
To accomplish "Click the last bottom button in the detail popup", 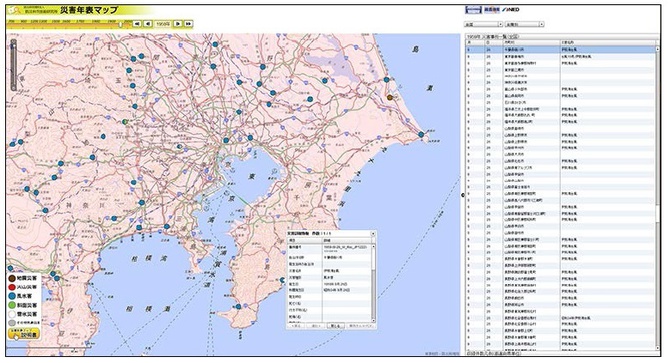I will [360, 326].
